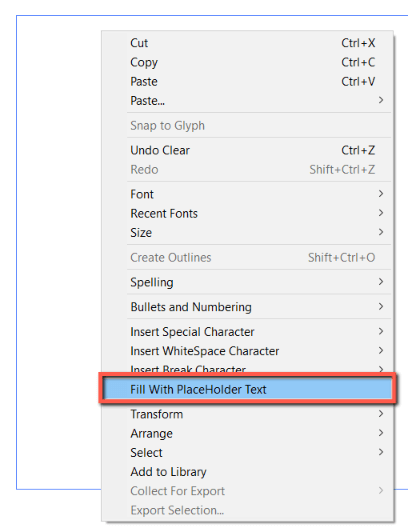The image size is (408, 529).
Task: Expand the Arrange submenu
Action: [x=247, y=433]
